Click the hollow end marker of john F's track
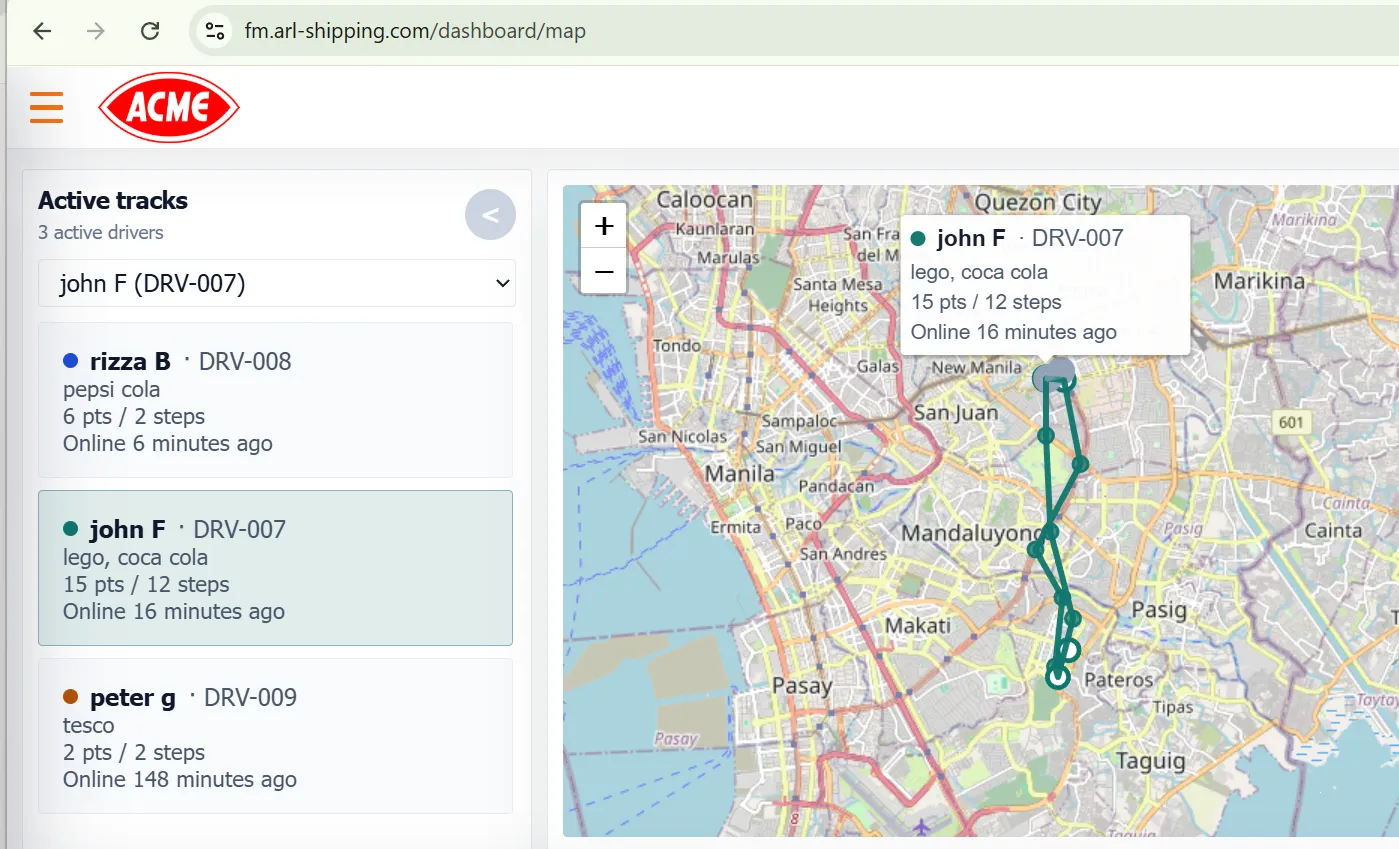Viewport: 1399px width, 849px height. 1057,678
